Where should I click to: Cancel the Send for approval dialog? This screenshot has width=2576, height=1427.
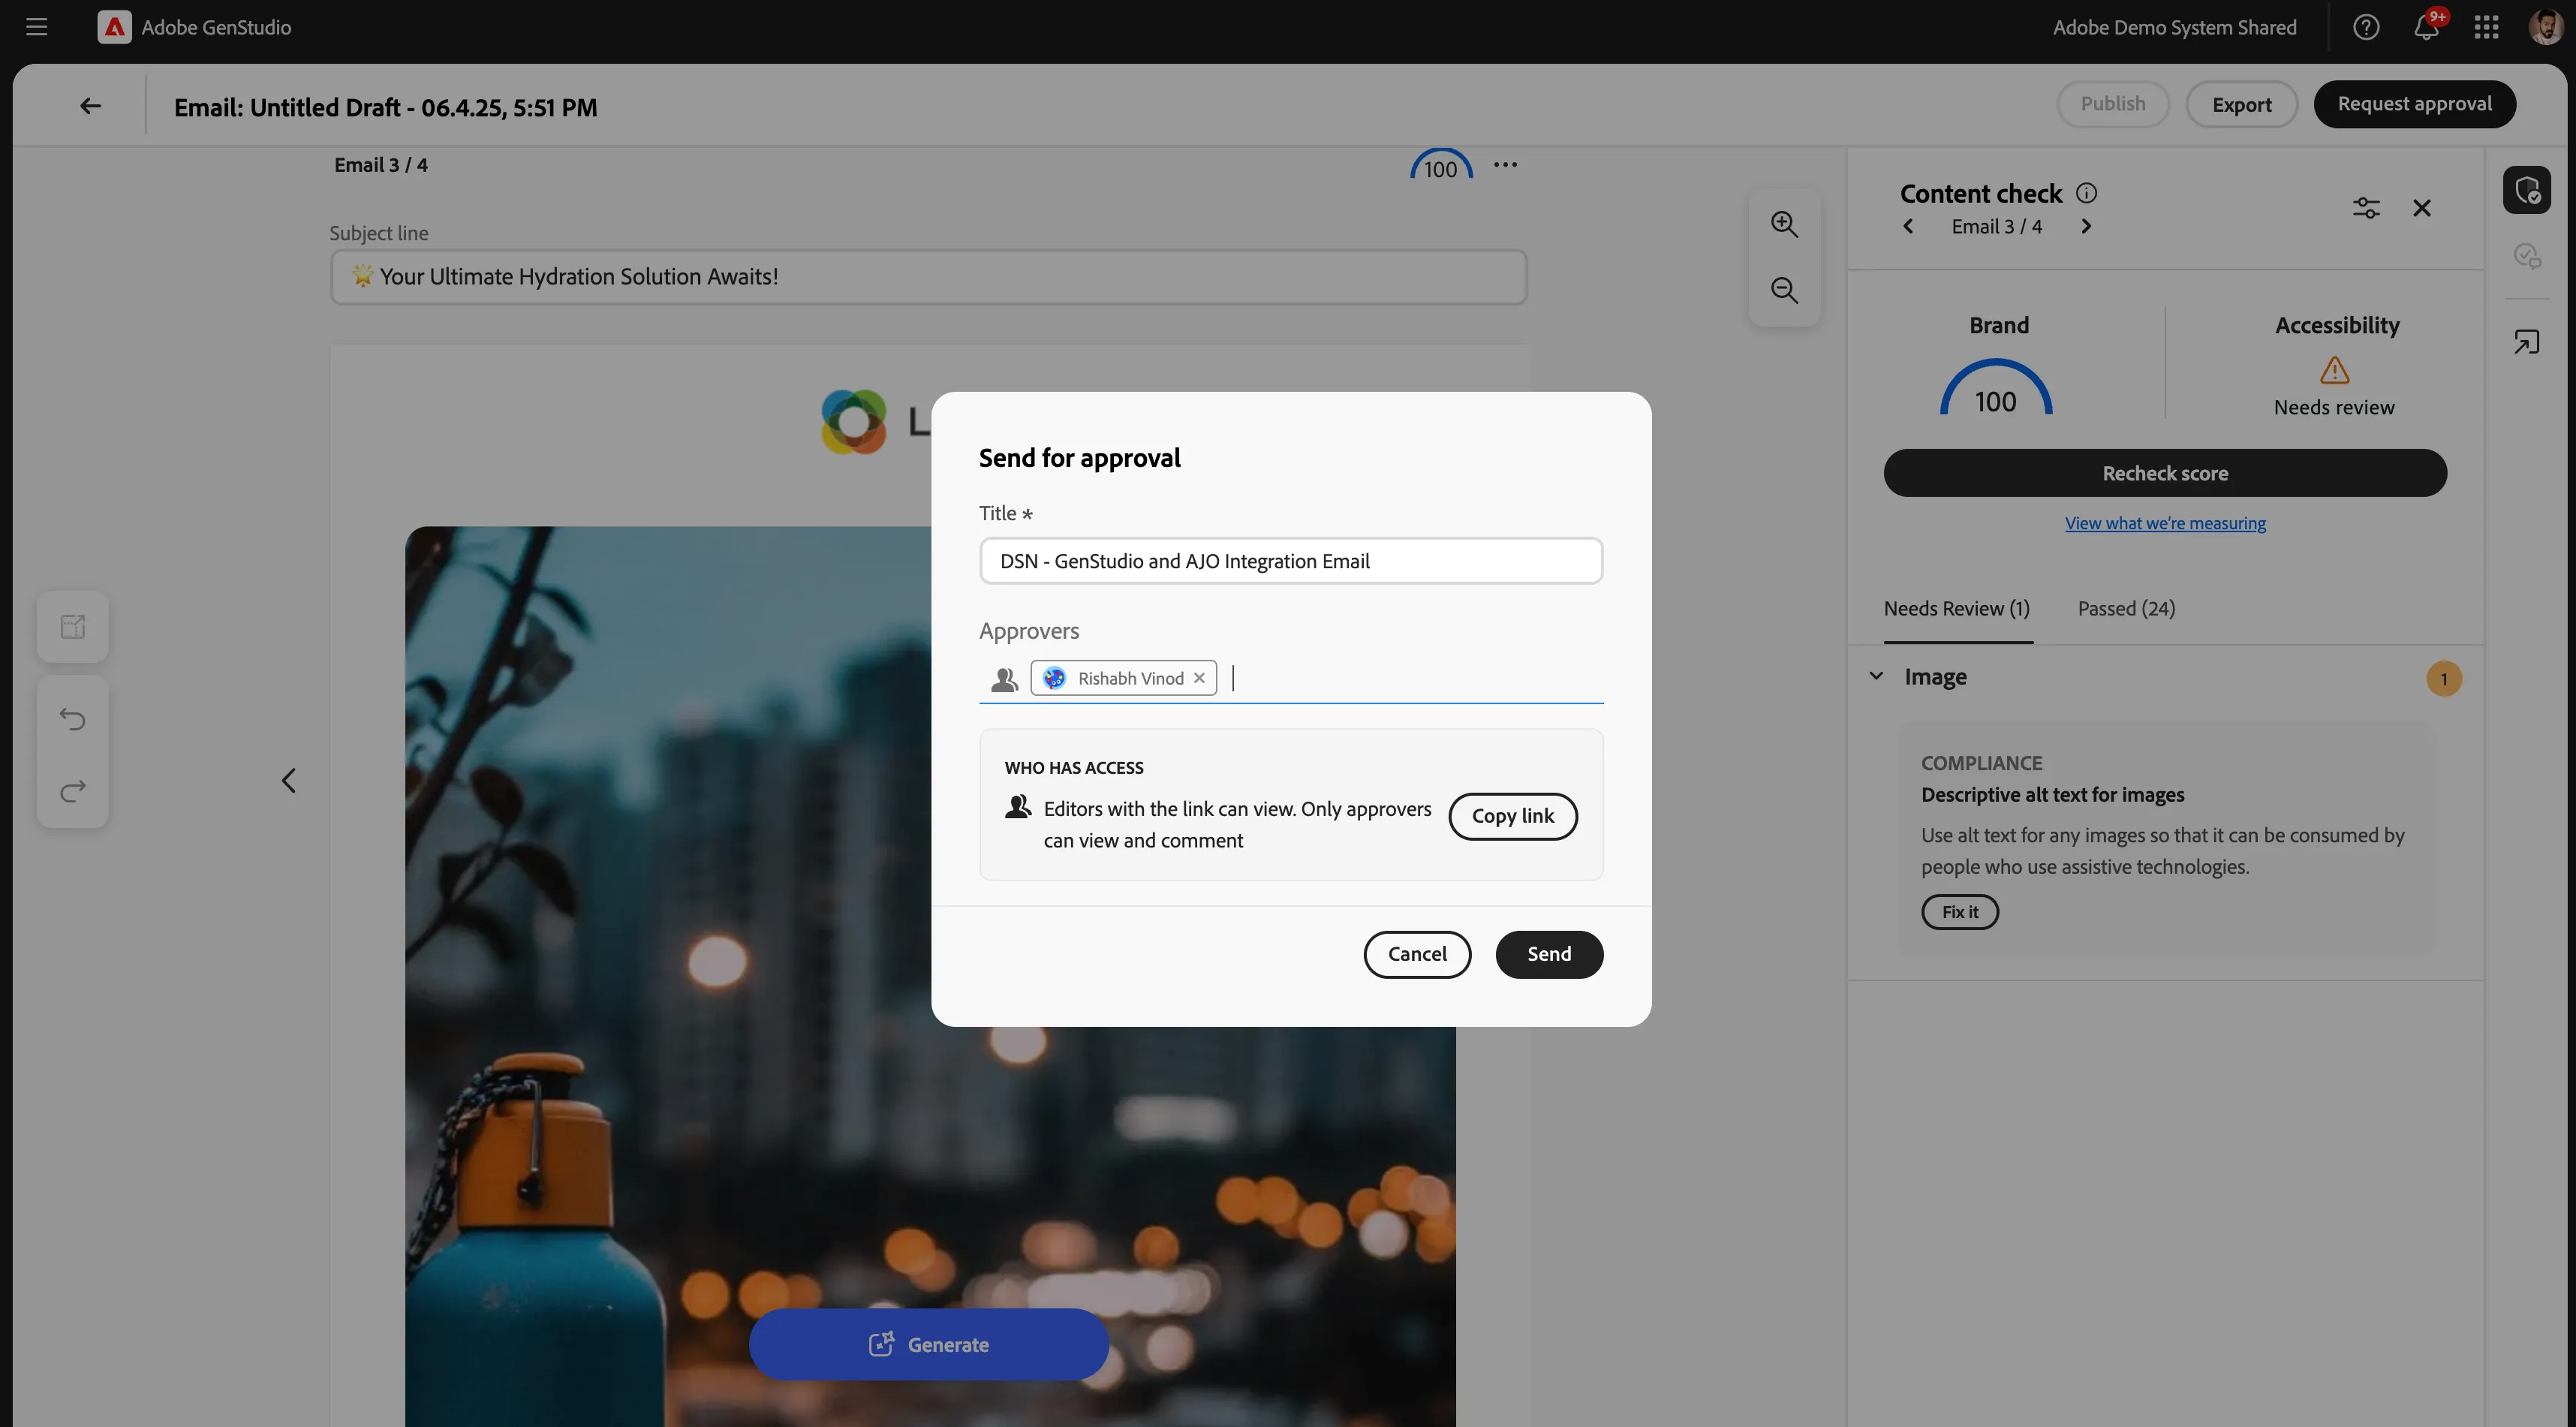click(1417, 954)
